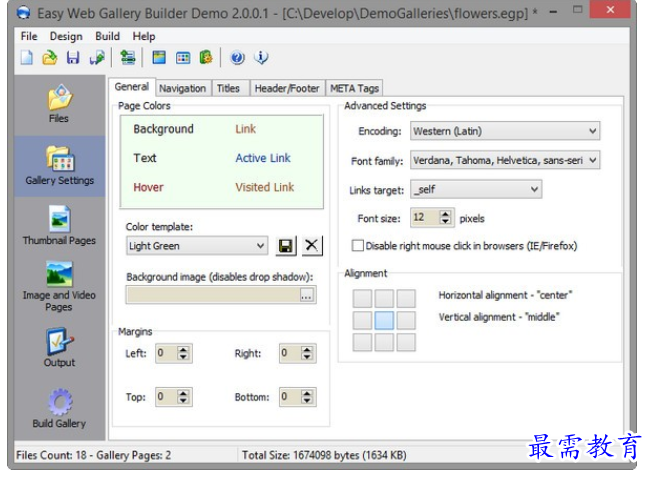This screenshot has width=650, height=478.
Task: Adjust Font size stepper arrows
Action: coord(446,217)
